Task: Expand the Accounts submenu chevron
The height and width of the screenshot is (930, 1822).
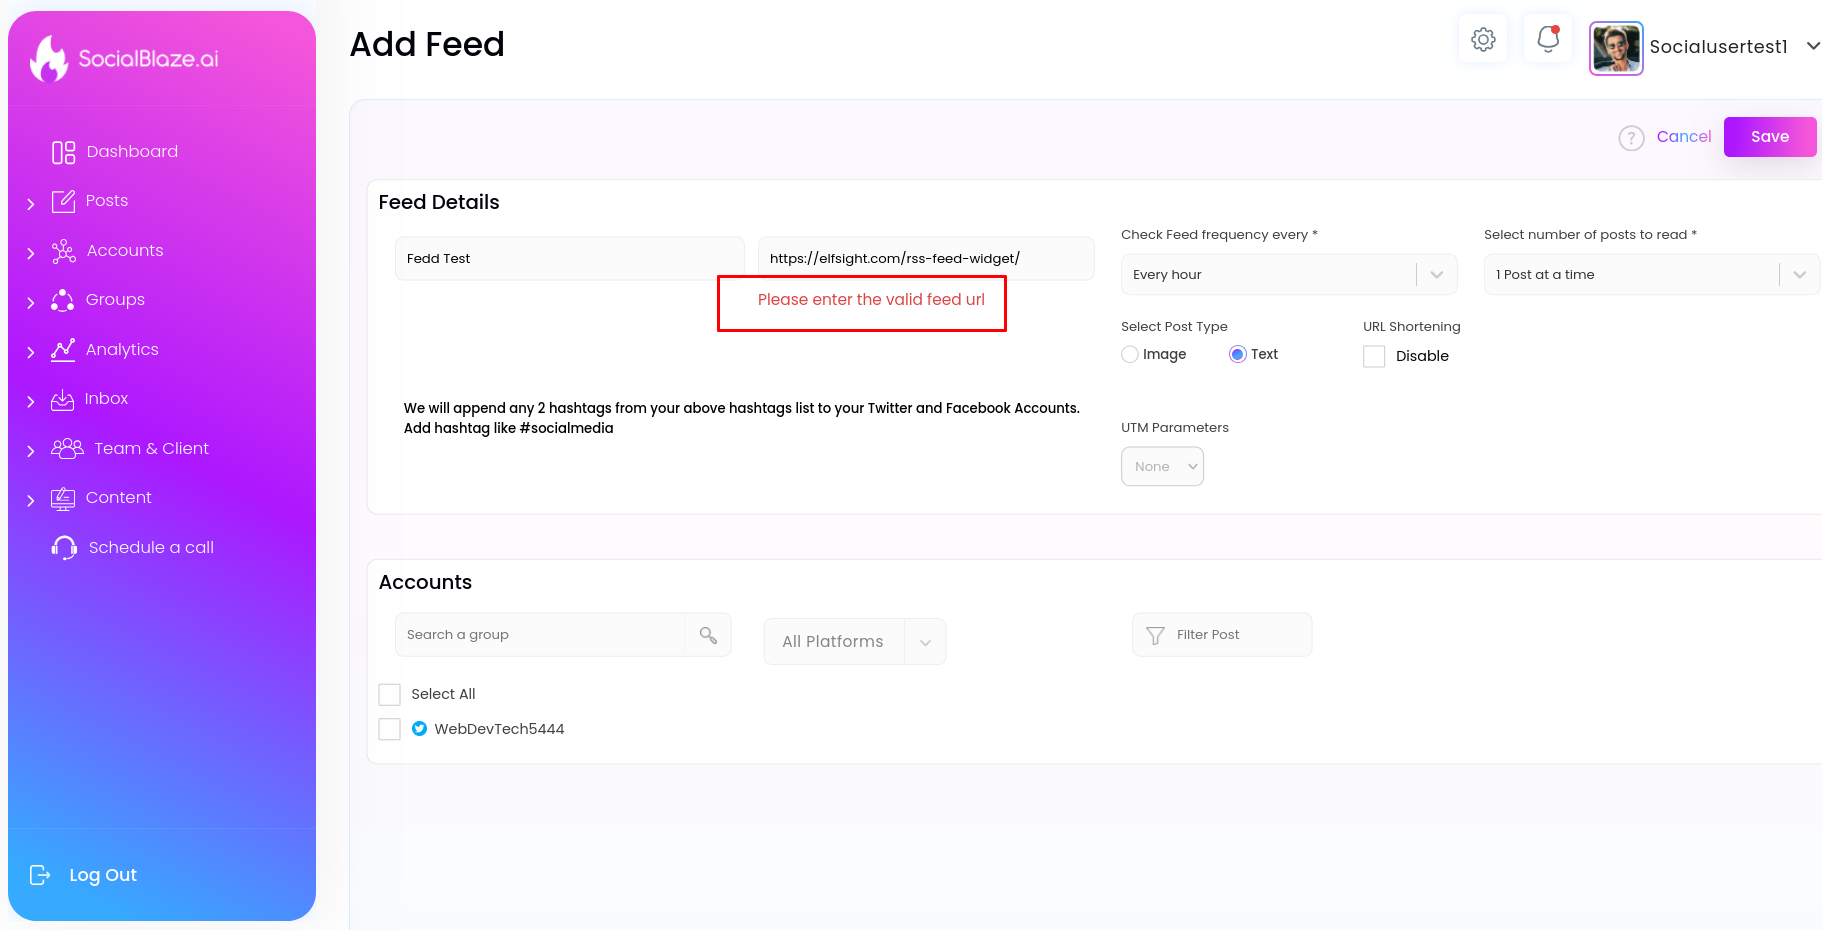Action: (30, 254)
